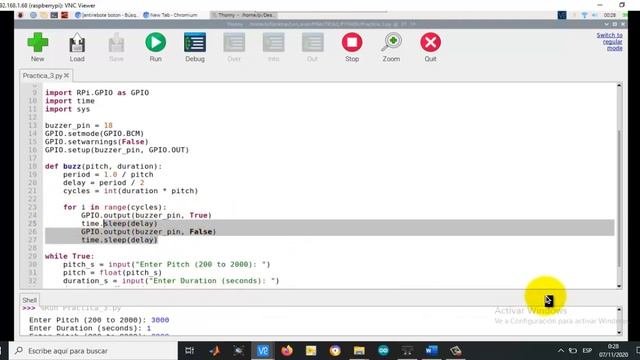Open the Windows clock showing 07/11/2020
Image resolution: width=640 pixels, height=360 pixels.
(613, 351)
